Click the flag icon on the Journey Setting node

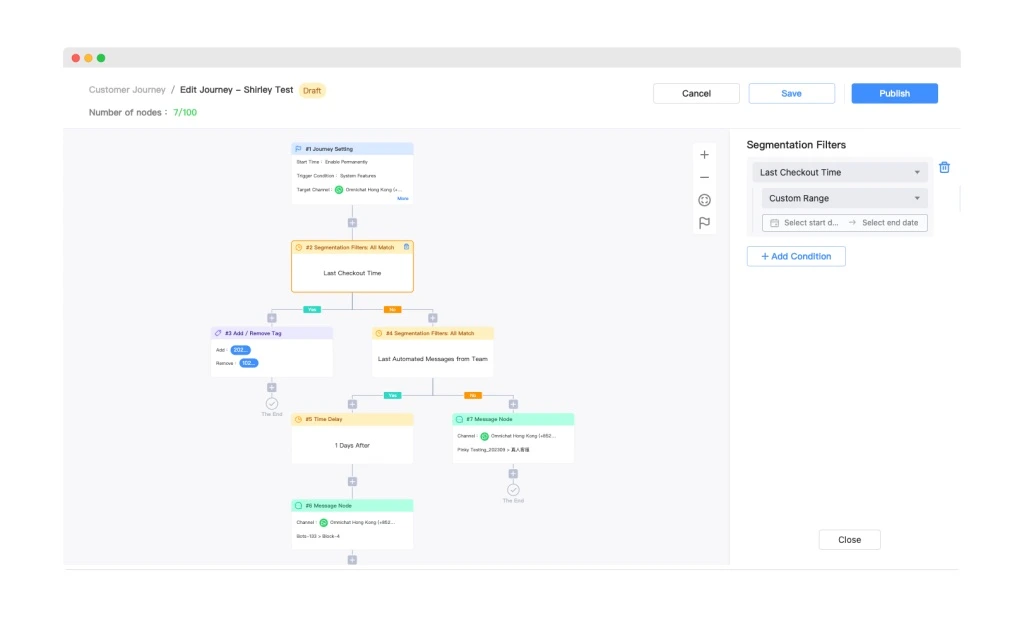tap(297, 148)
